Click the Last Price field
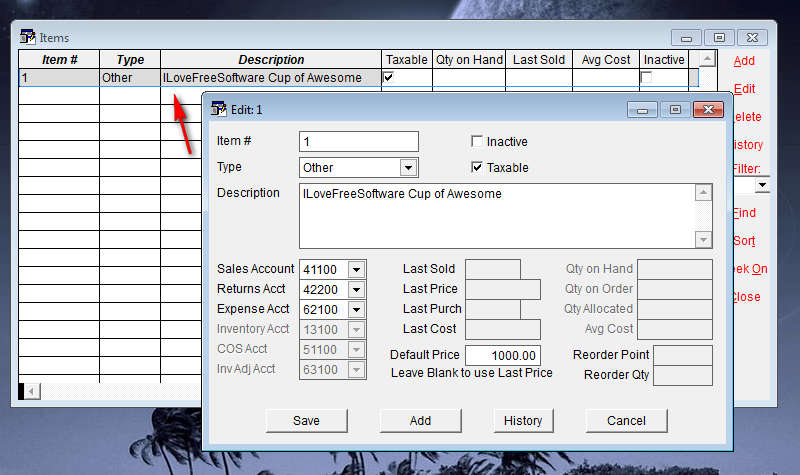 (x=503, y=289)
